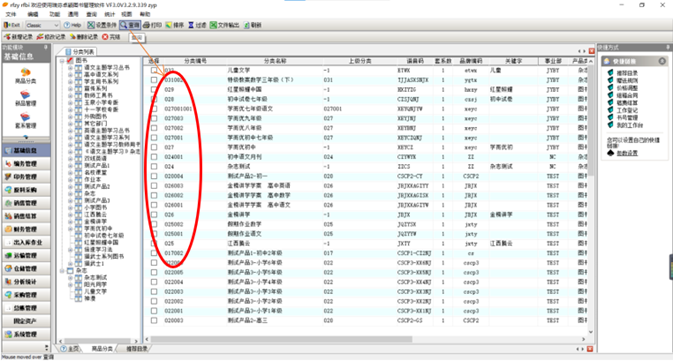
Task: Toggle the red check on 图书 root node
Action: pos(70,61)
